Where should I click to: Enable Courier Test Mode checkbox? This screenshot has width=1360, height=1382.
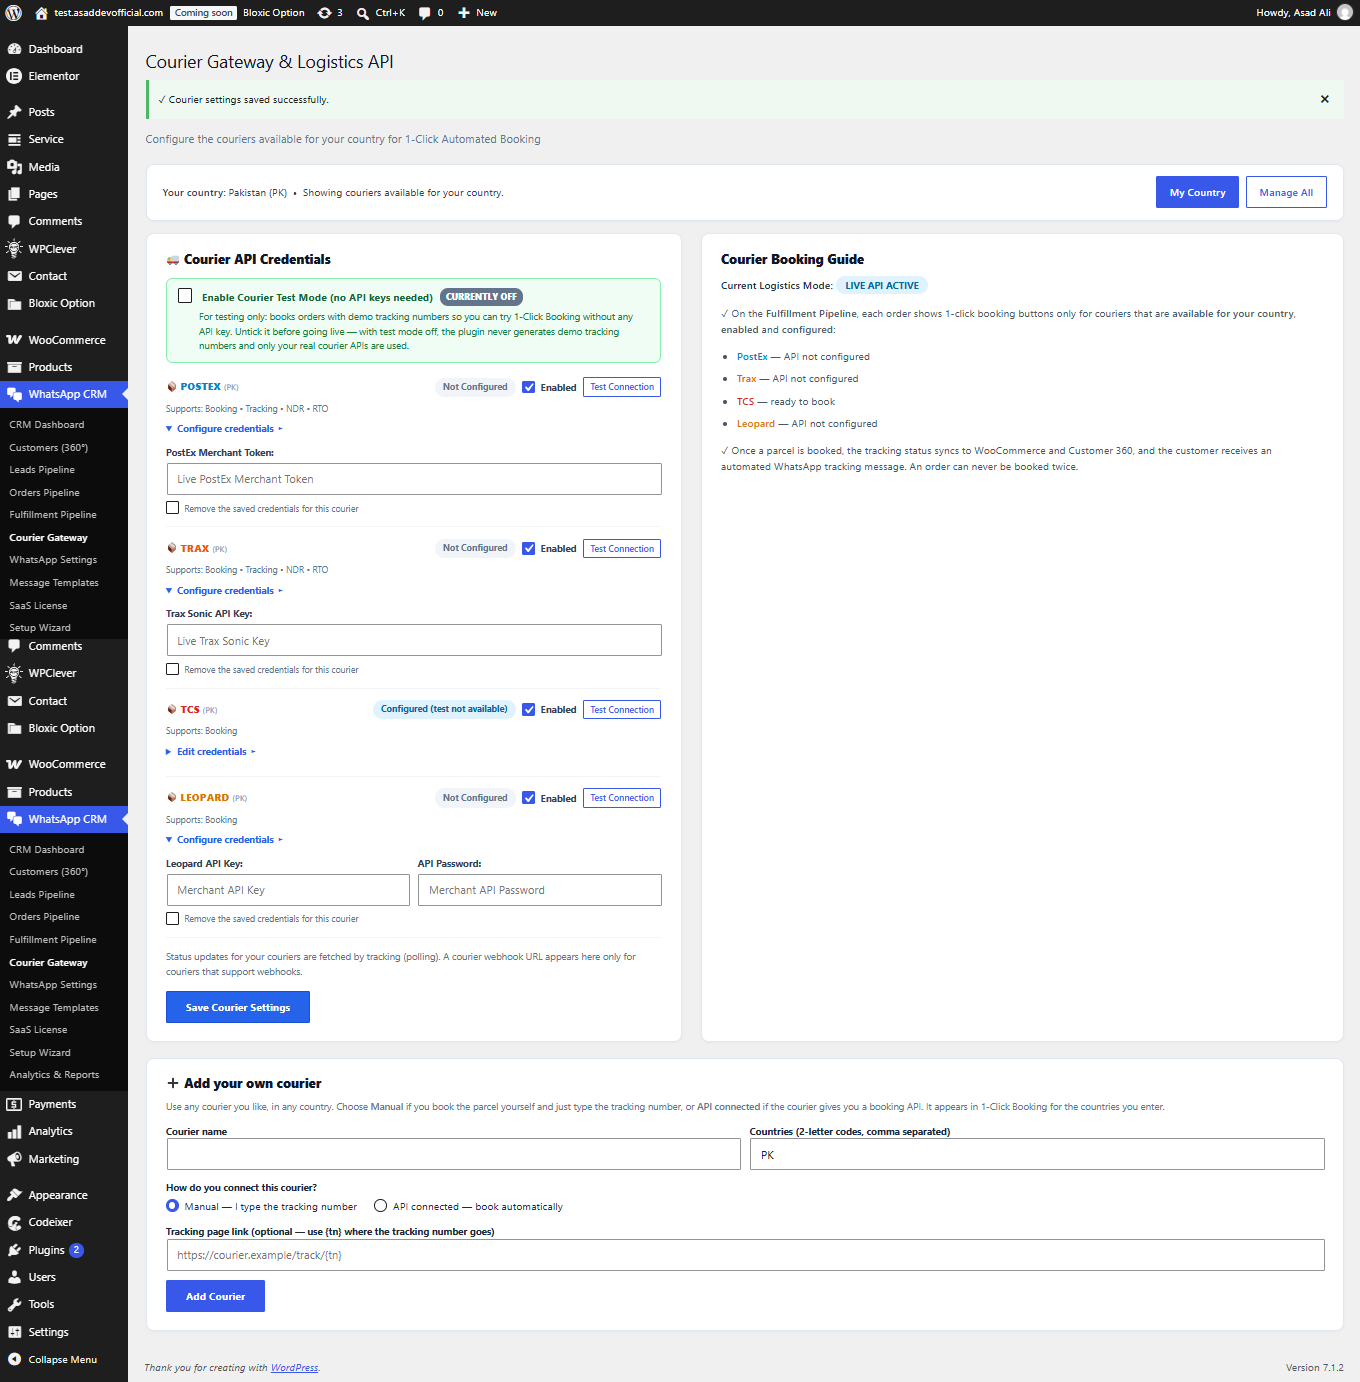pos(185,296)
